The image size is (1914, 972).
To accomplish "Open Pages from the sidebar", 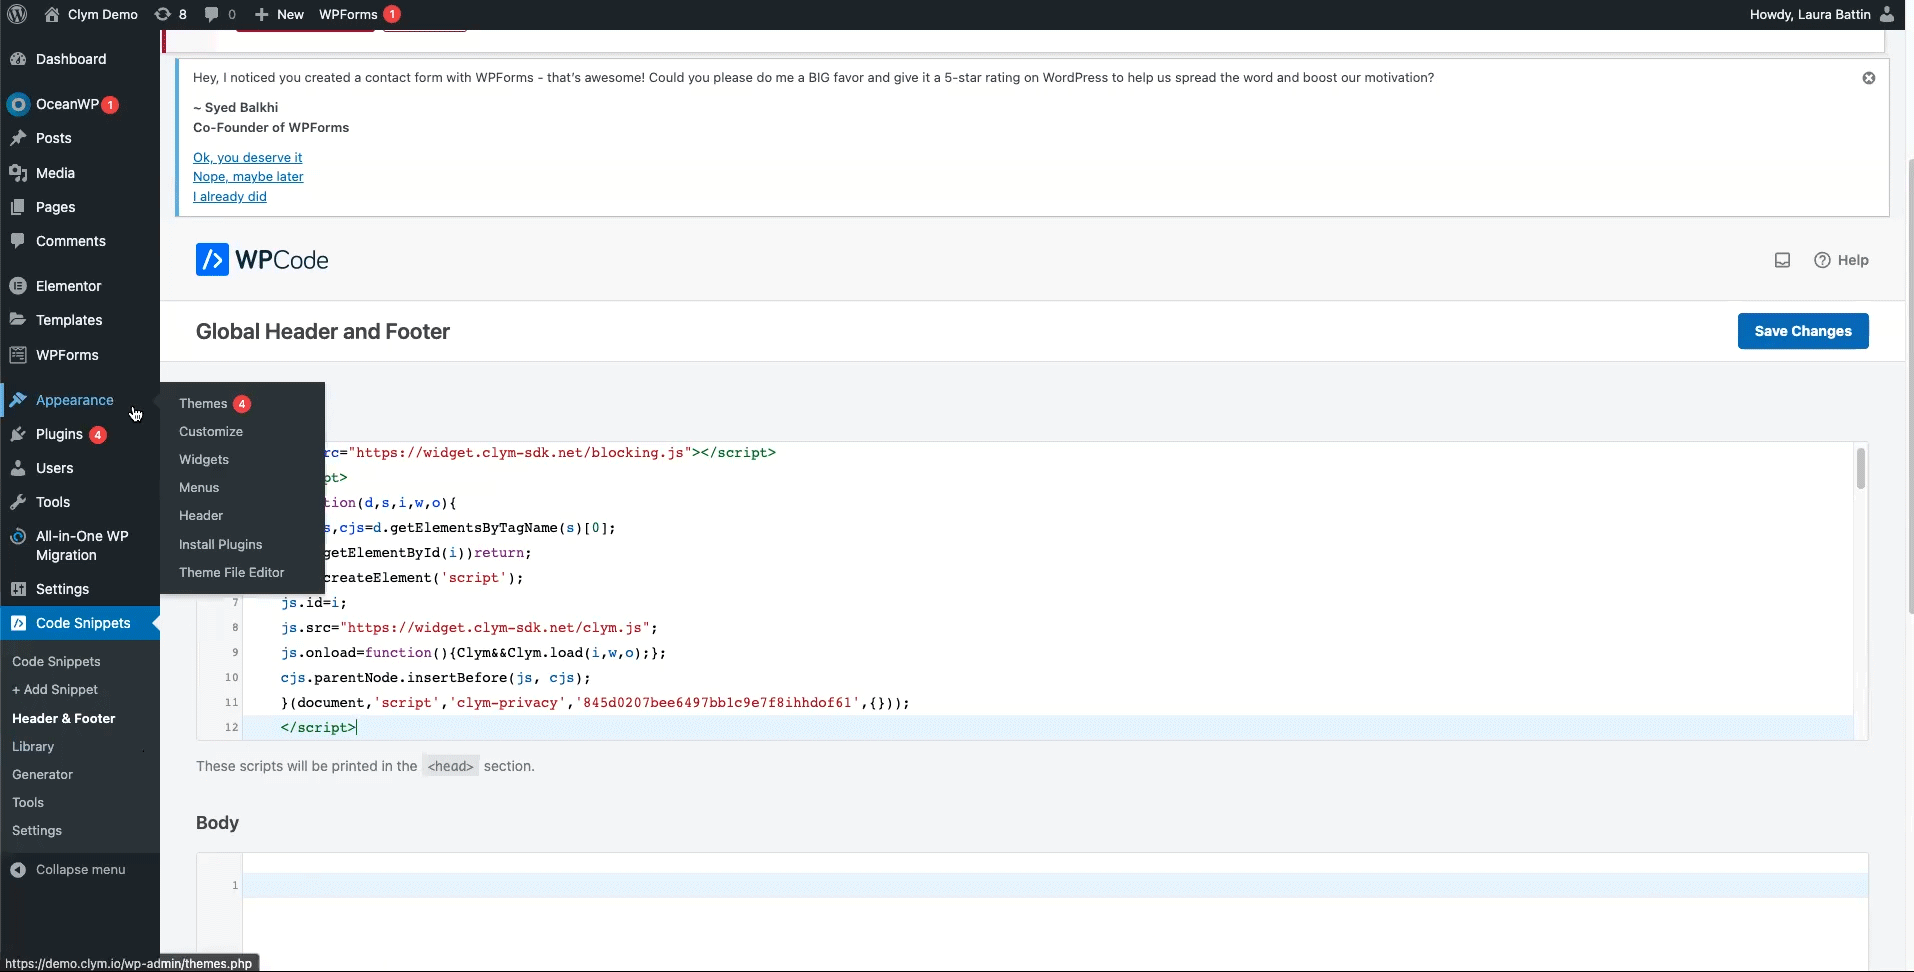I will (80, 207).
